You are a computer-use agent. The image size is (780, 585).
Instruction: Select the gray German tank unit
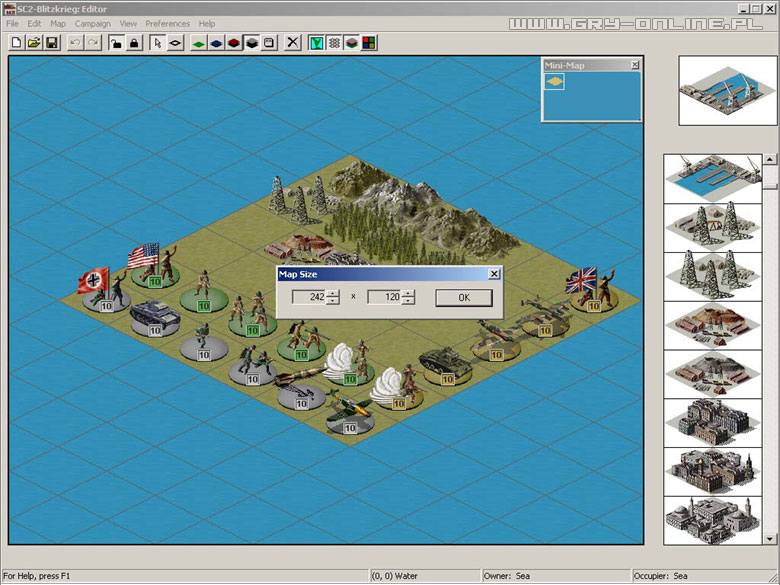(155, 317)
